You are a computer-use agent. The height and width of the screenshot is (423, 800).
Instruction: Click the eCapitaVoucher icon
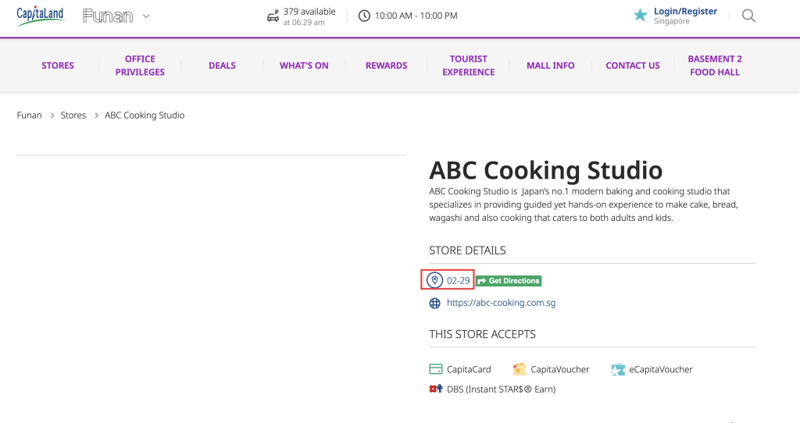pos(618,369)
